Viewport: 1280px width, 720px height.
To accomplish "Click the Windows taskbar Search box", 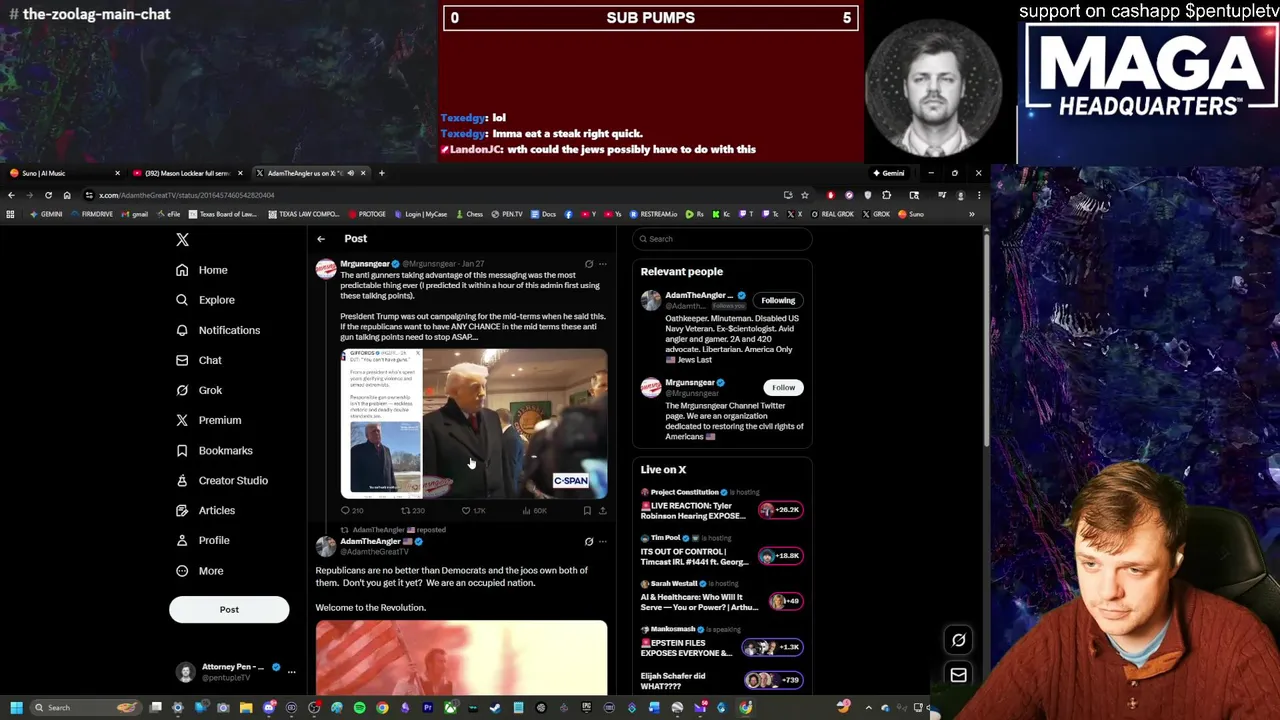I will click(86, 708).
